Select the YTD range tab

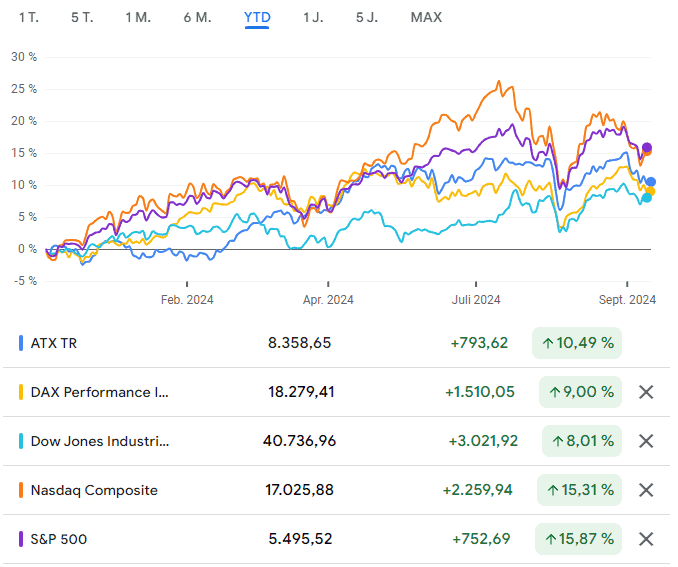point(257,17)
